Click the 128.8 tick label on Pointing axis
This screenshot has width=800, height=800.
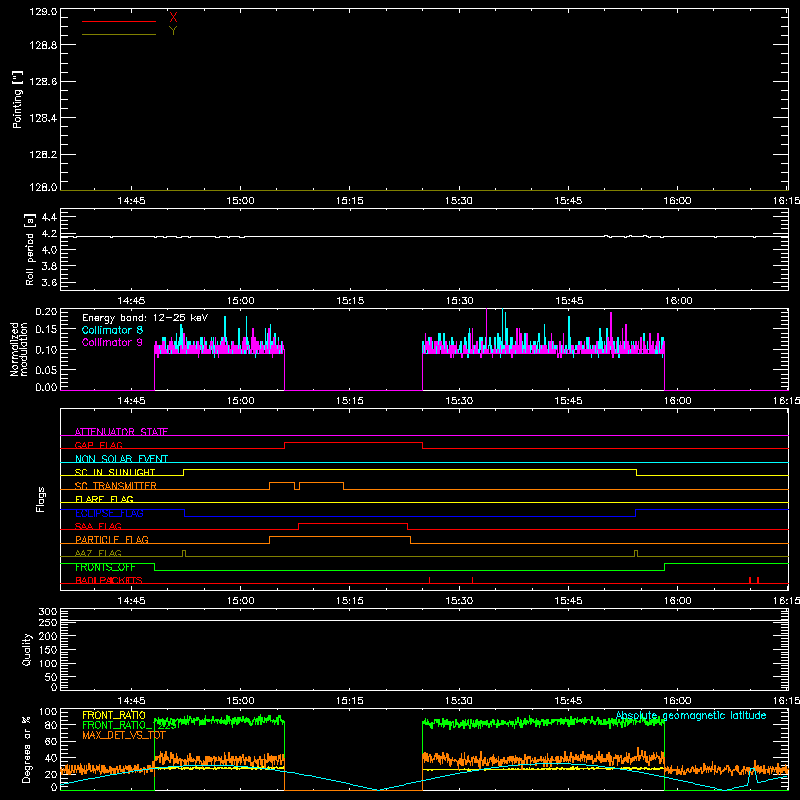point(43,45)
